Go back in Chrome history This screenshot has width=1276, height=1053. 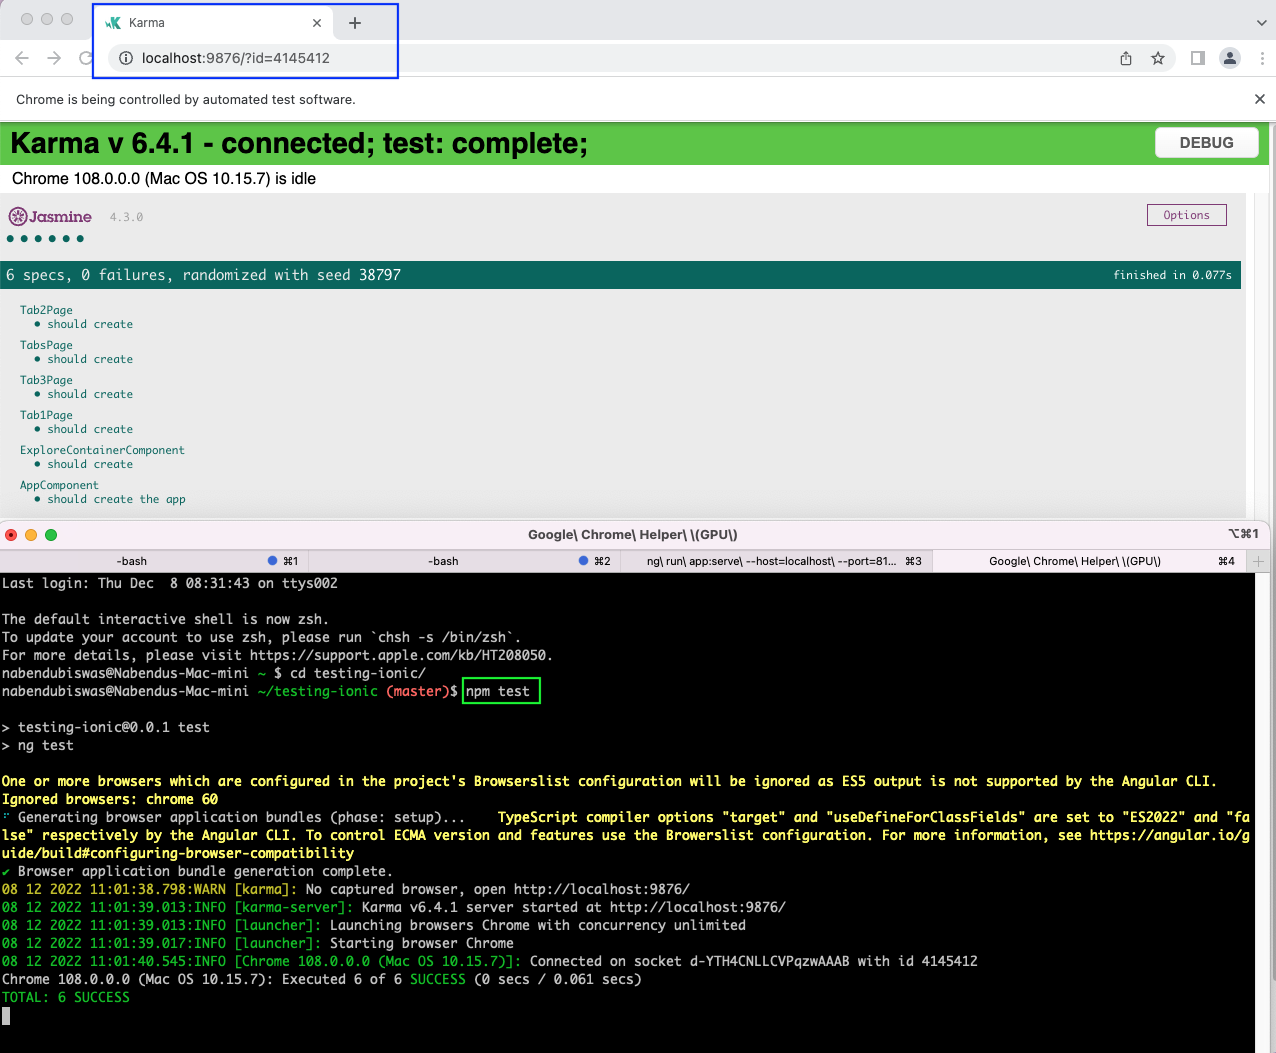(x=22, y=58)
